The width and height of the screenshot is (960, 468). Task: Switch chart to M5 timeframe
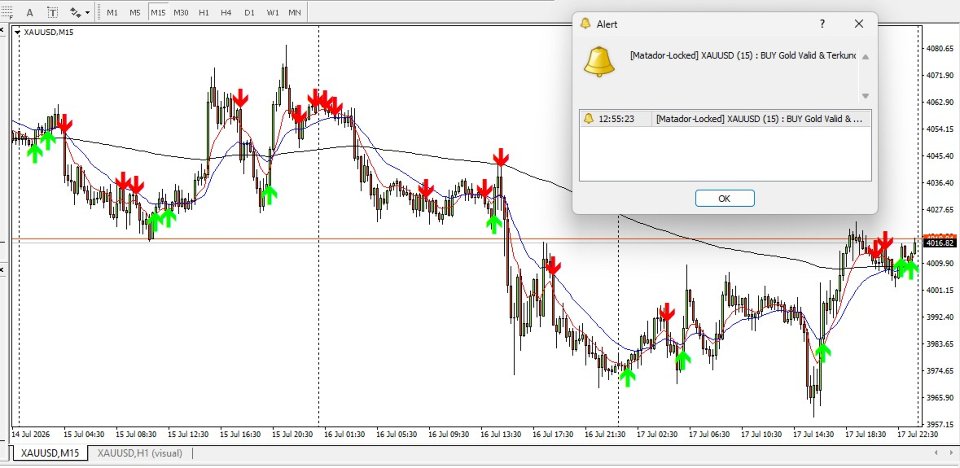point(135,12)
